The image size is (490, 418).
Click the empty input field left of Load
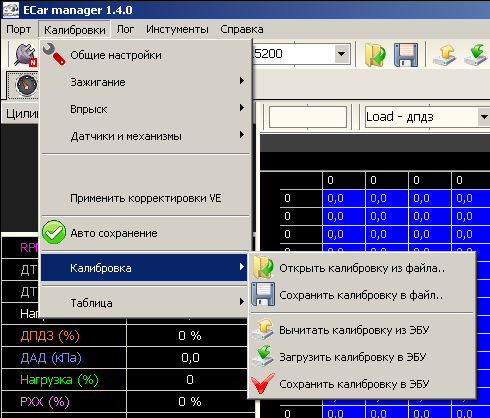click(308, 117)
